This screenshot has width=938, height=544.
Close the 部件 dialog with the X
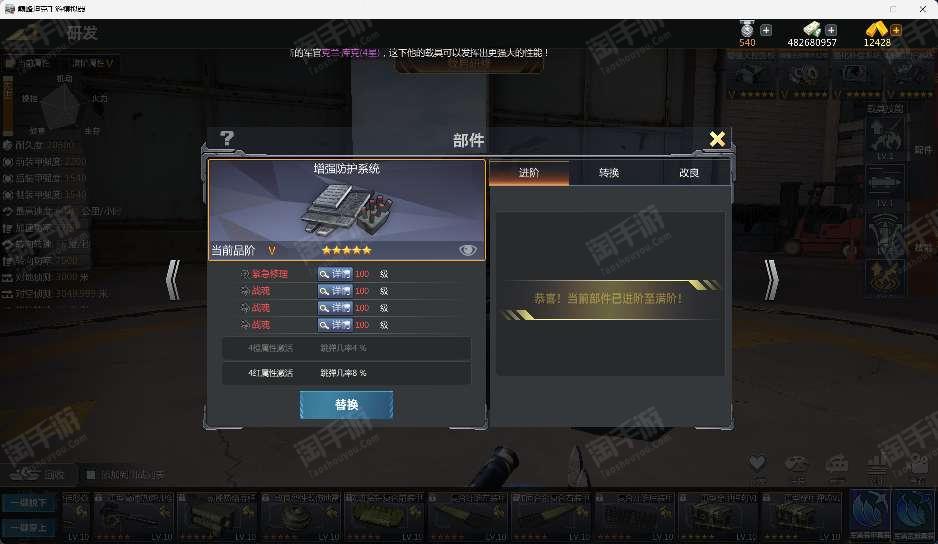click(717, 139)
